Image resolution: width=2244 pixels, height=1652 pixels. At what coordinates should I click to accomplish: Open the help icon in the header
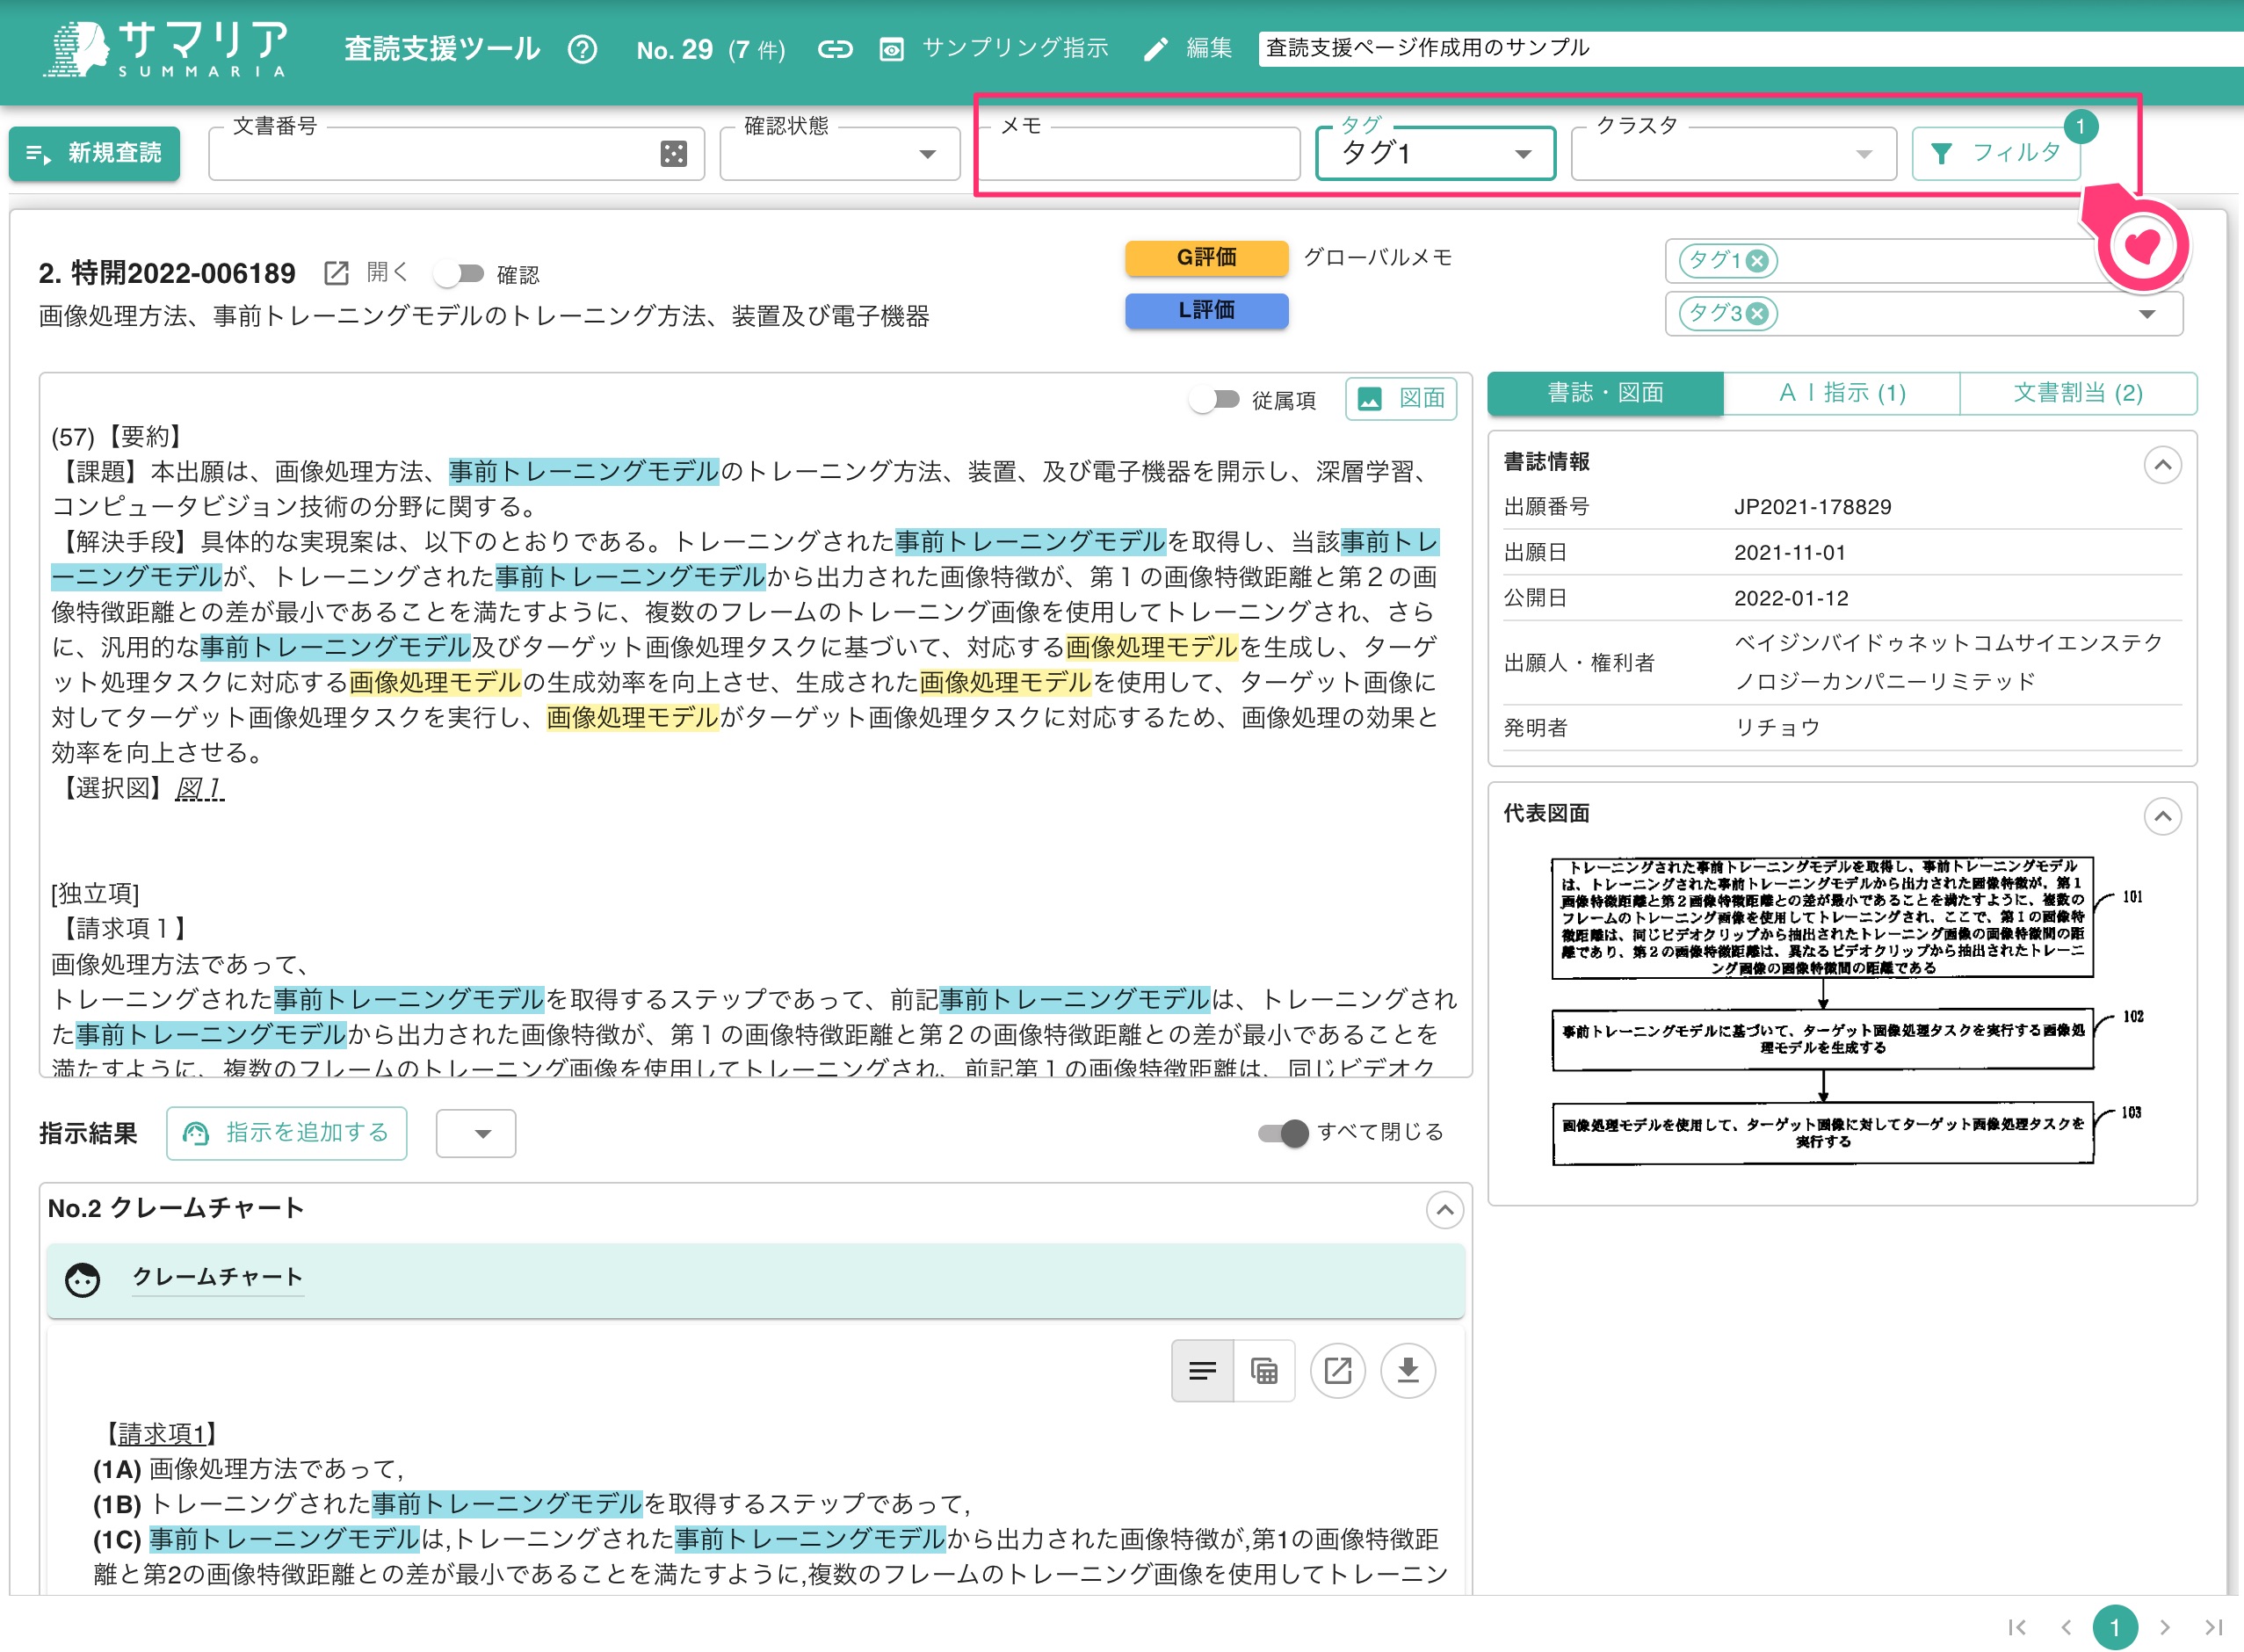583,48
